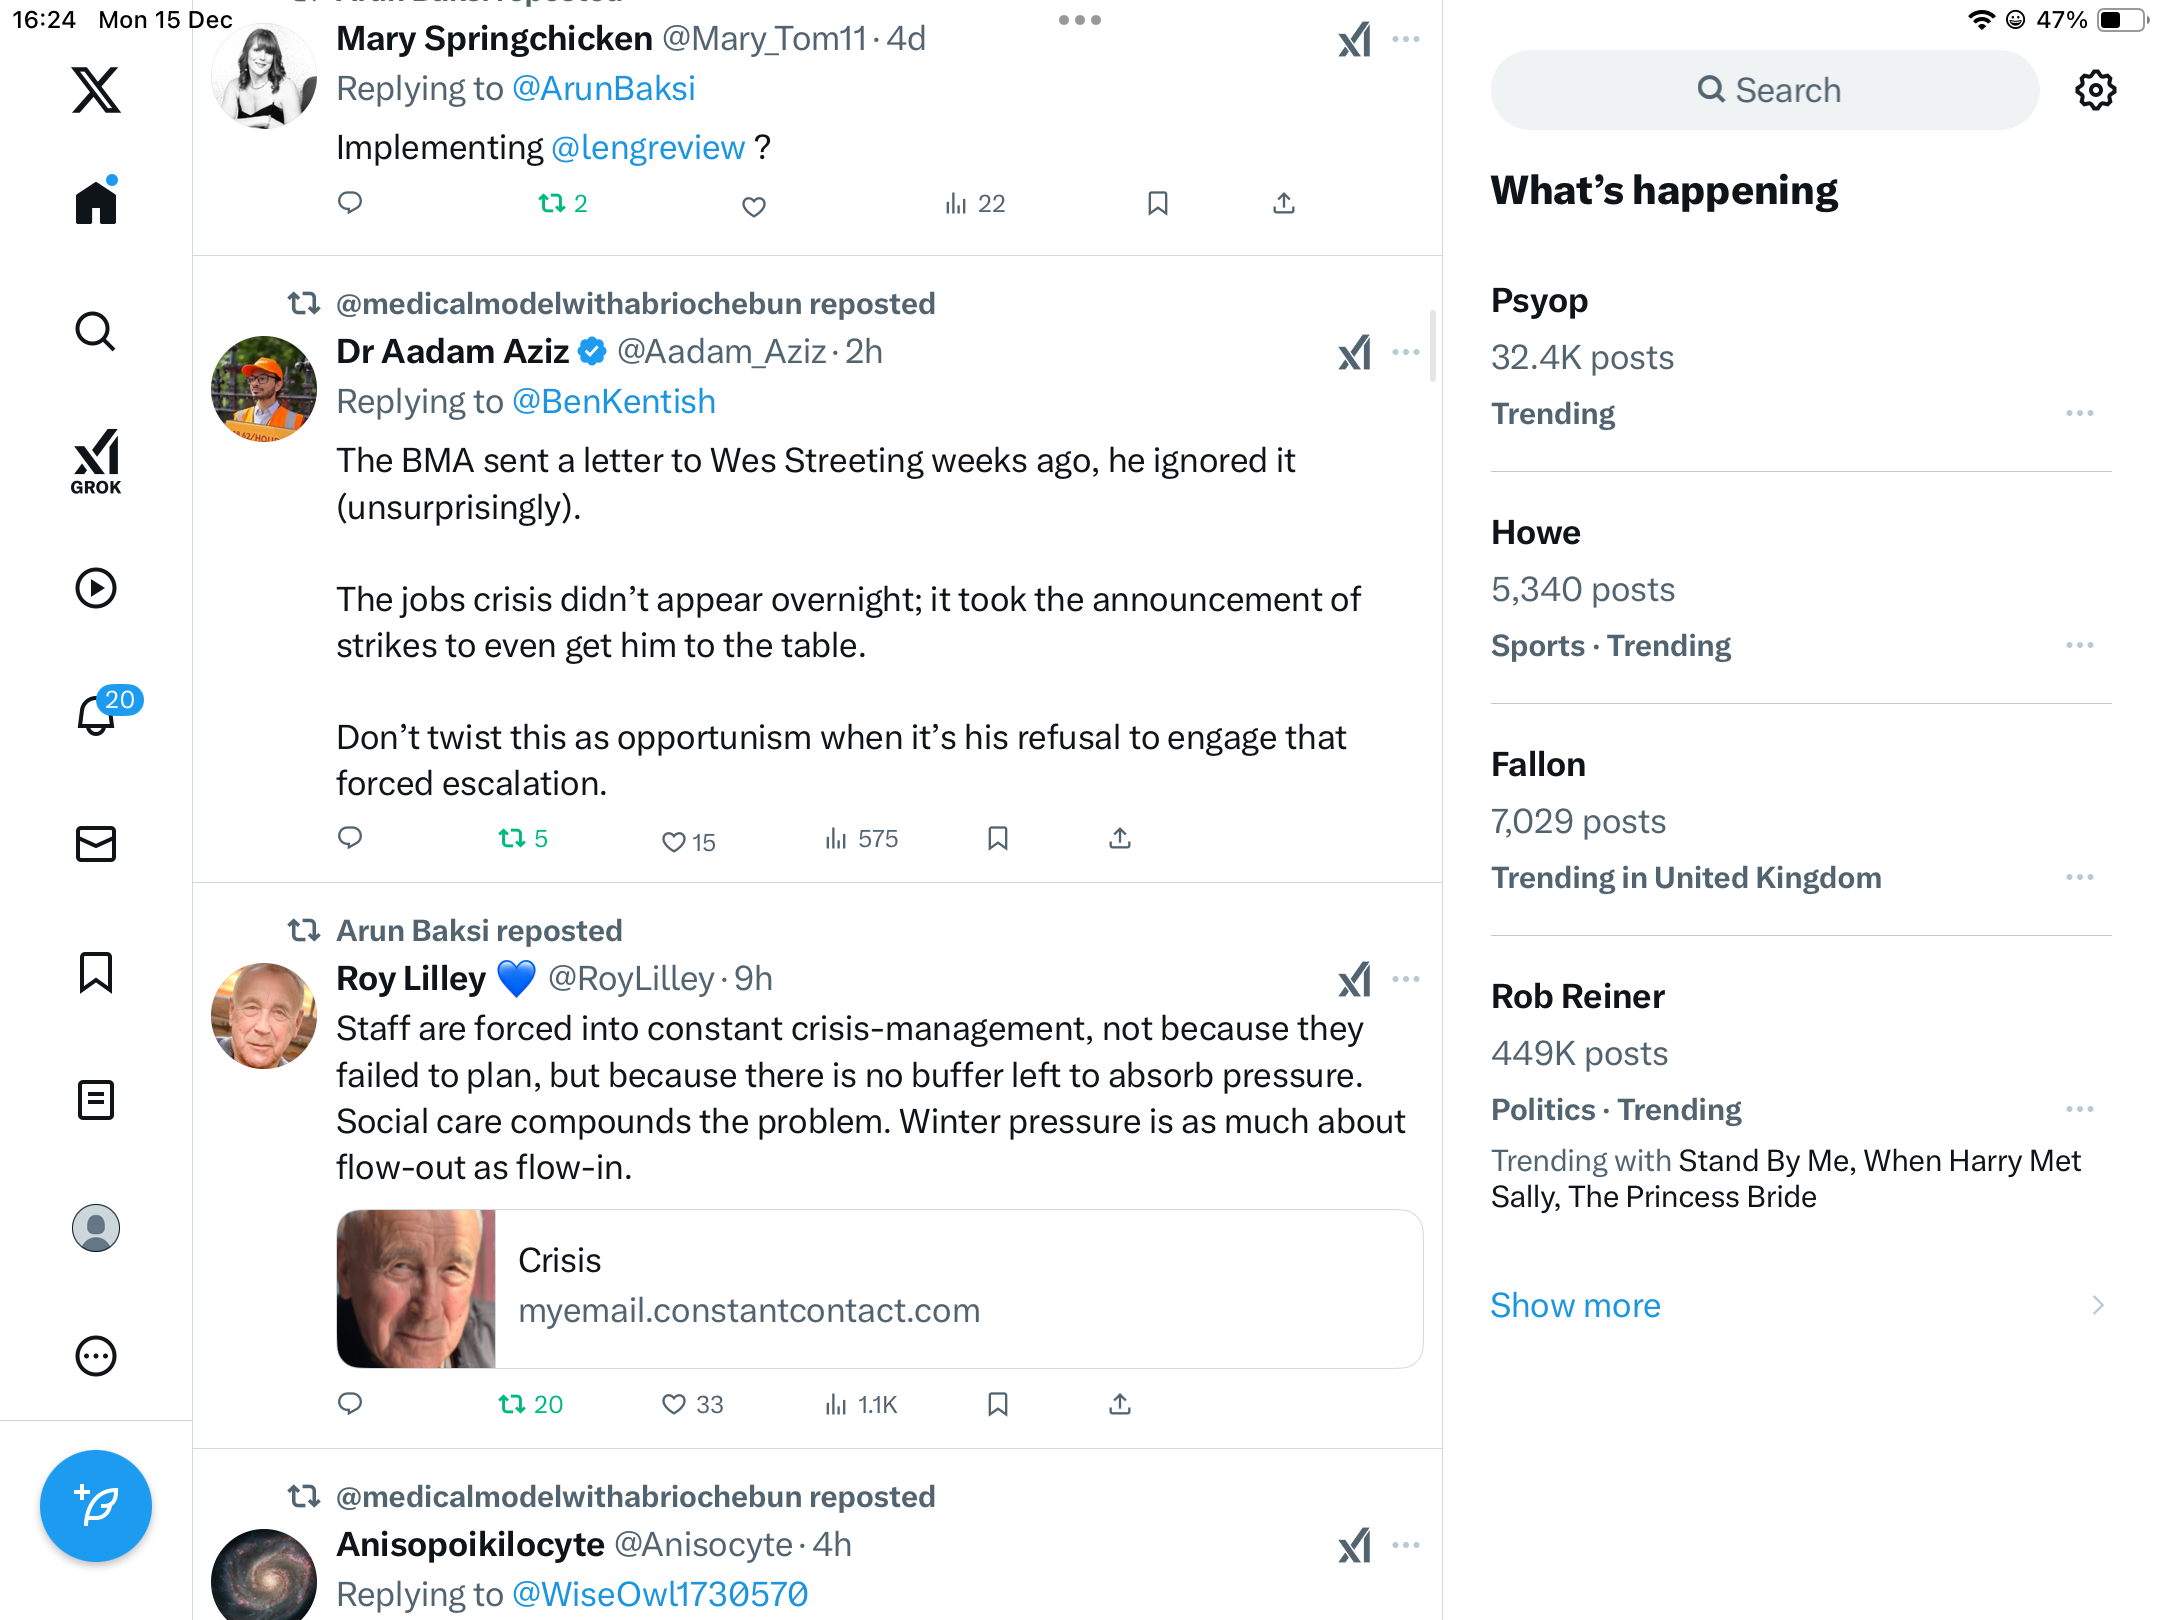This screenshot has height=1620, width=2160.
Task: Expand trends with Show more chevron
Action: pyautogui.click(x=2098, y=1305)
